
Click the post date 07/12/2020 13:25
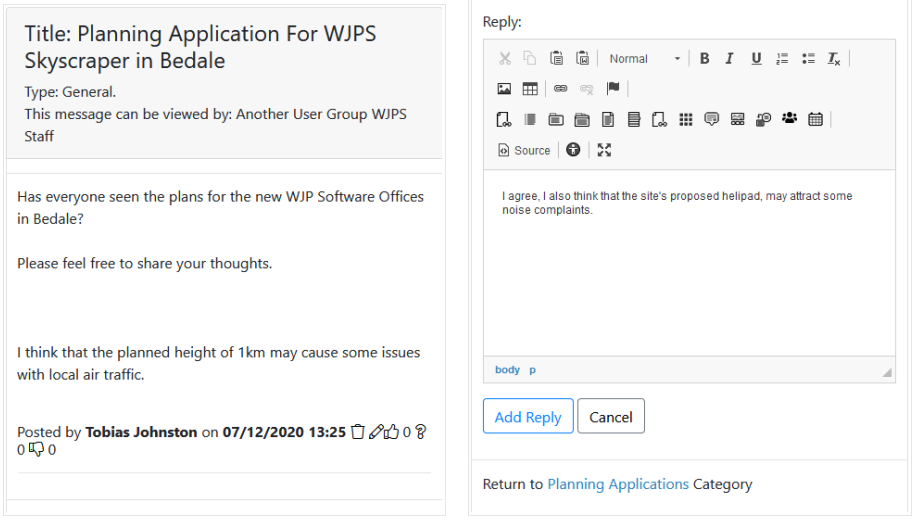click(x=284, y=432)
